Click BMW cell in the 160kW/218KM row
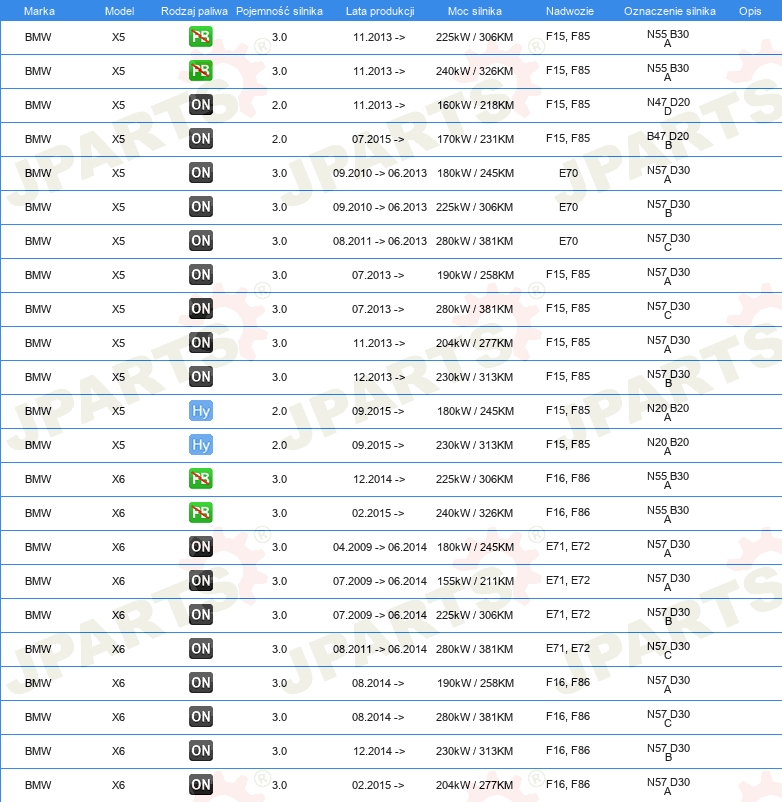782x802 pixels. pyautogui.click(x=38, y=105)
